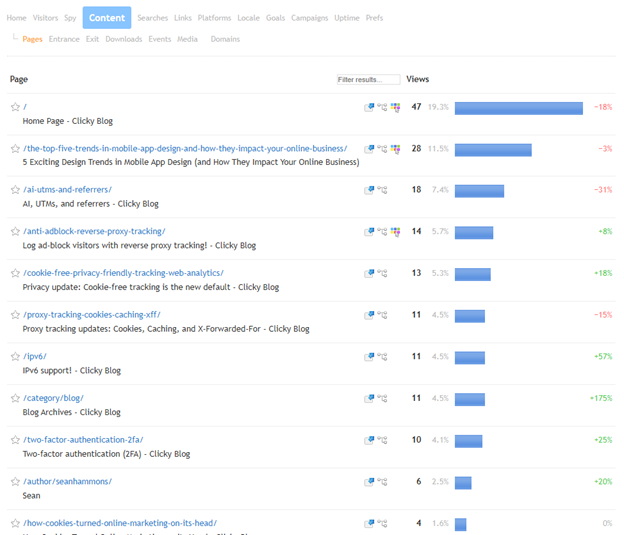Click the path flow icon for /ai-utms-and-referrers/
Screen dimensions: 624x535
(x=382, y=190)
